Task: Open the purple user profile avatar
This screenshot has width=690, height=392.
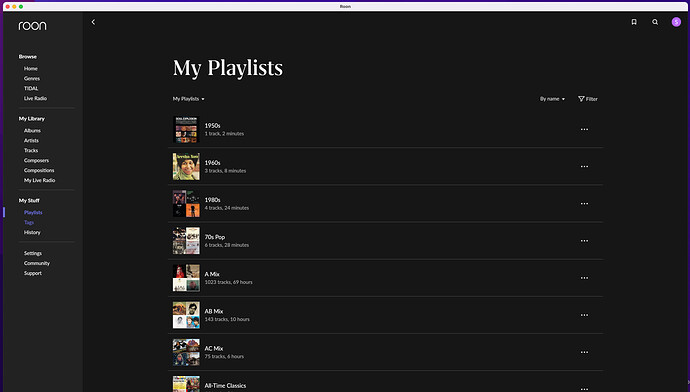Action: click(676, 22)
